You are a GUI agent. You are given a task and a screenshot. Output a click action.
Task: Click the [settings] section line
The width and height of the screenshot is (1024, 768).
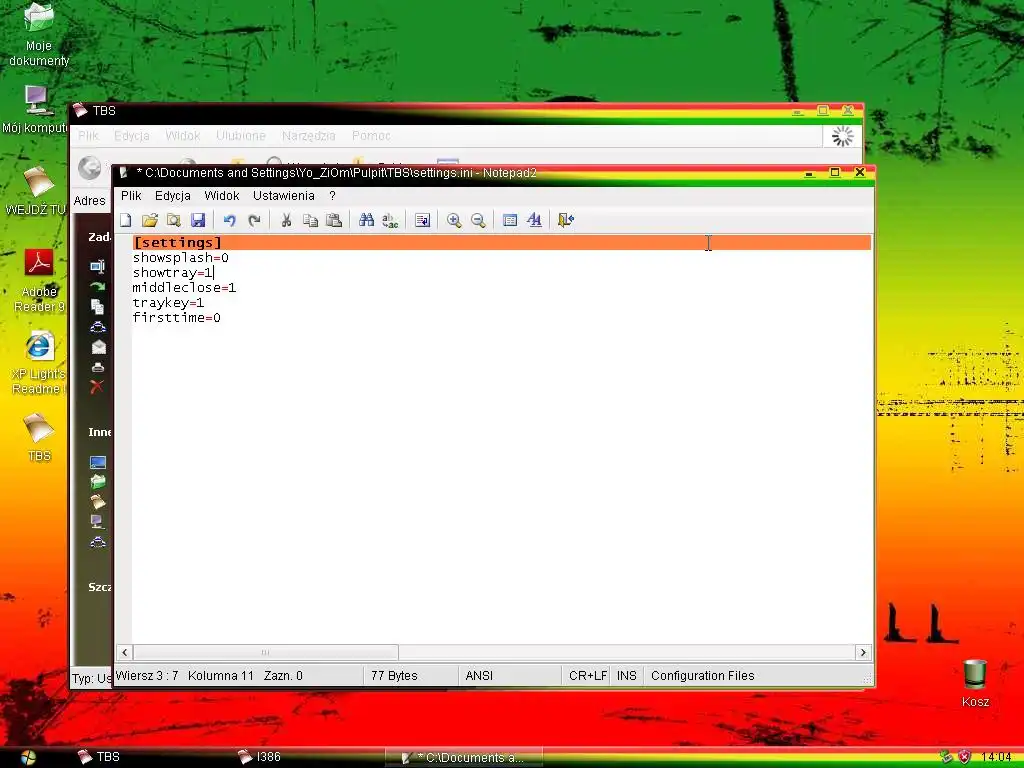(x=502, y=242)
